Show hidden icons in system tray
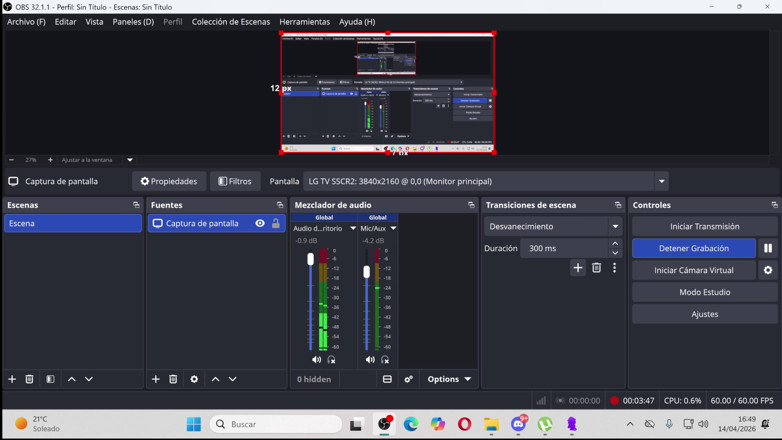Screen dimensions: 782x440 [x=630, y=424]
